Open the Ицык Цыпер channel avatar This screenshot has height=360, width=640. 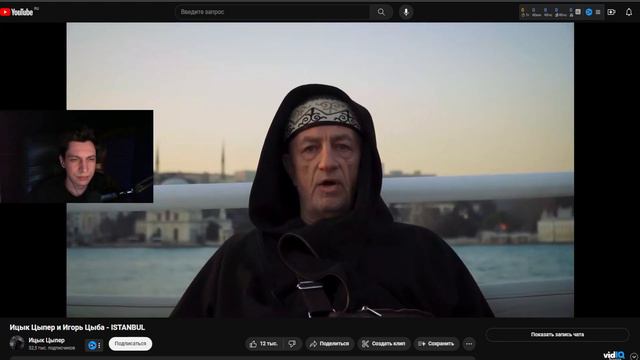pyautogui.click(x=17, y=343)
